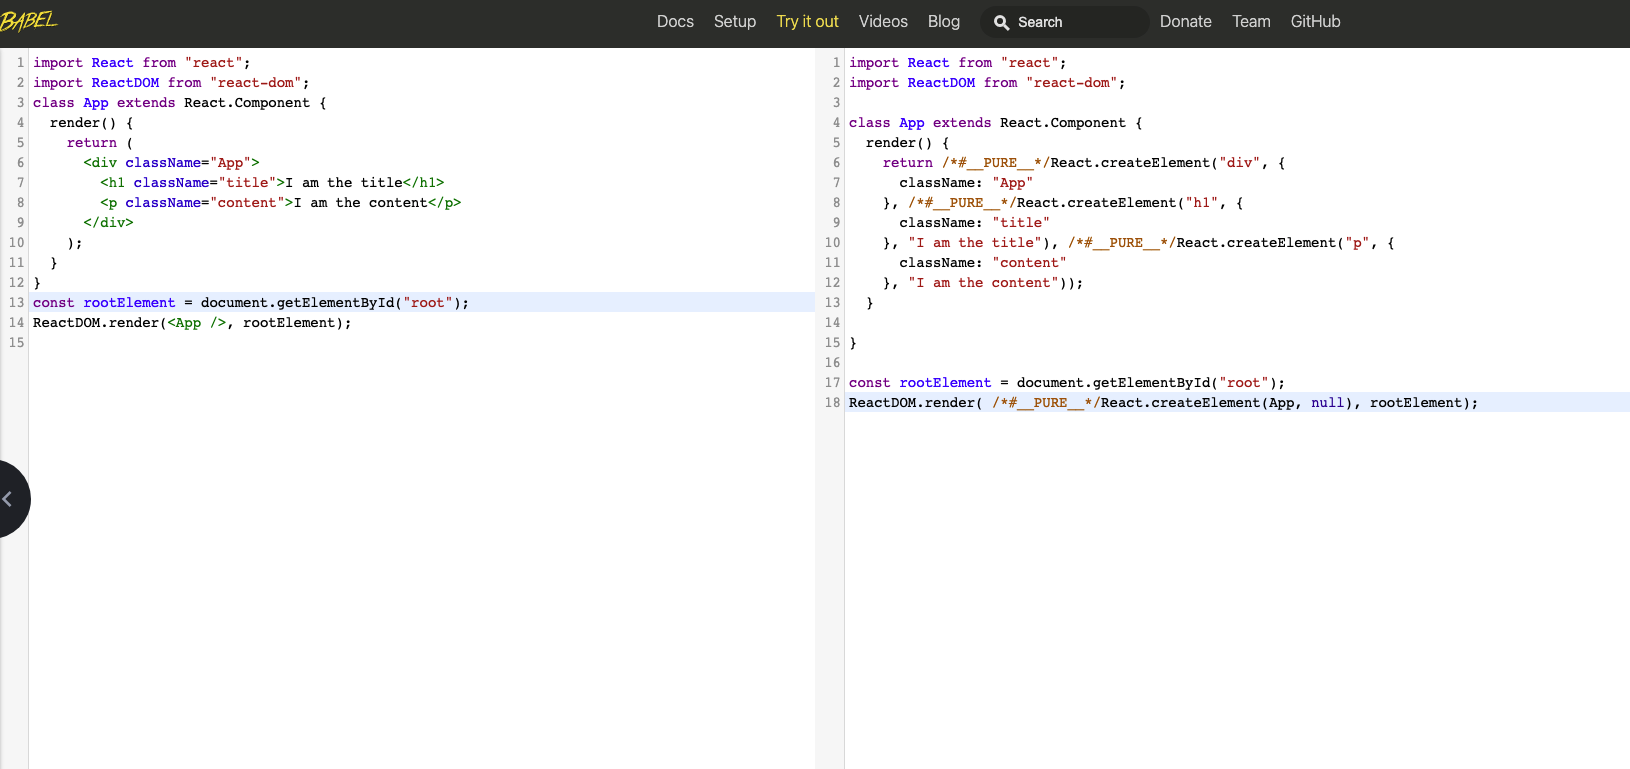Click output const rootElement line 17

point(1067,382)
